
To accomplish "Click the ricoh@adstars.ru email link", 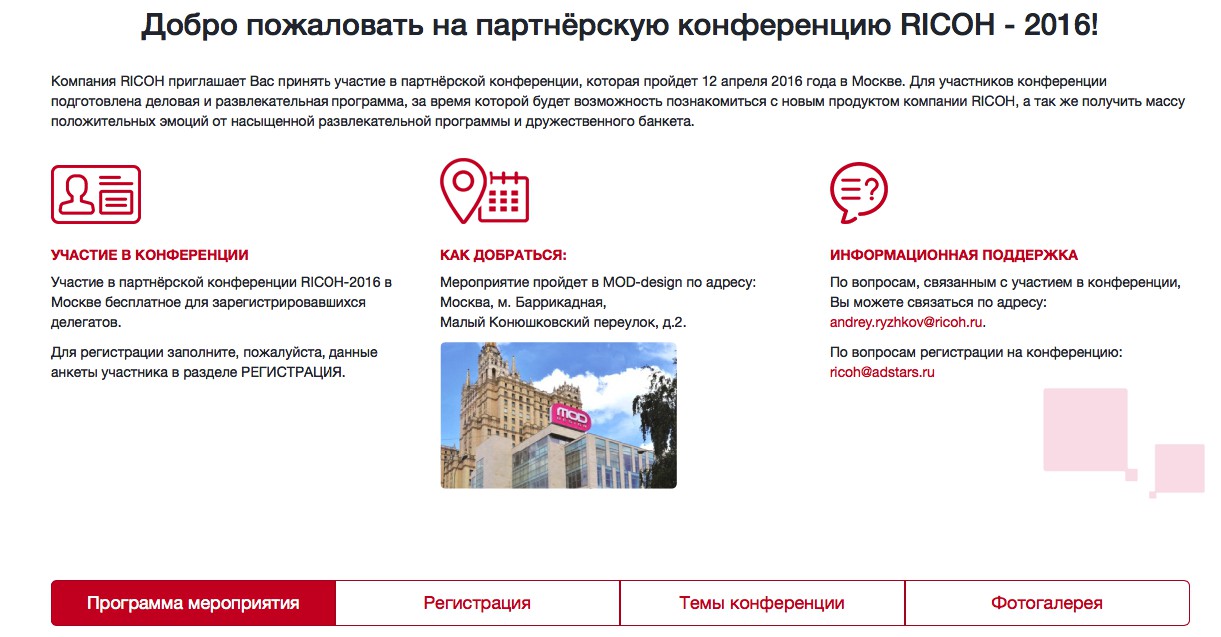I will [882, 372].
